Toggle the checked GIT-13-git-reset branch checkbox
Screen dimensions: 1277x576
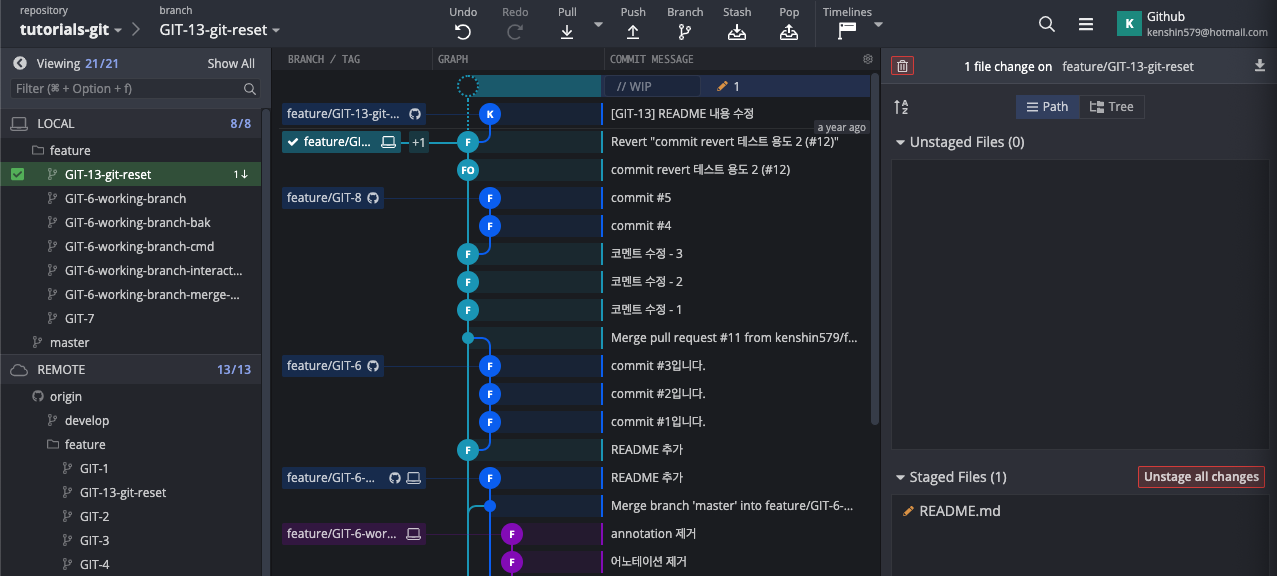(x=18, y=175)
